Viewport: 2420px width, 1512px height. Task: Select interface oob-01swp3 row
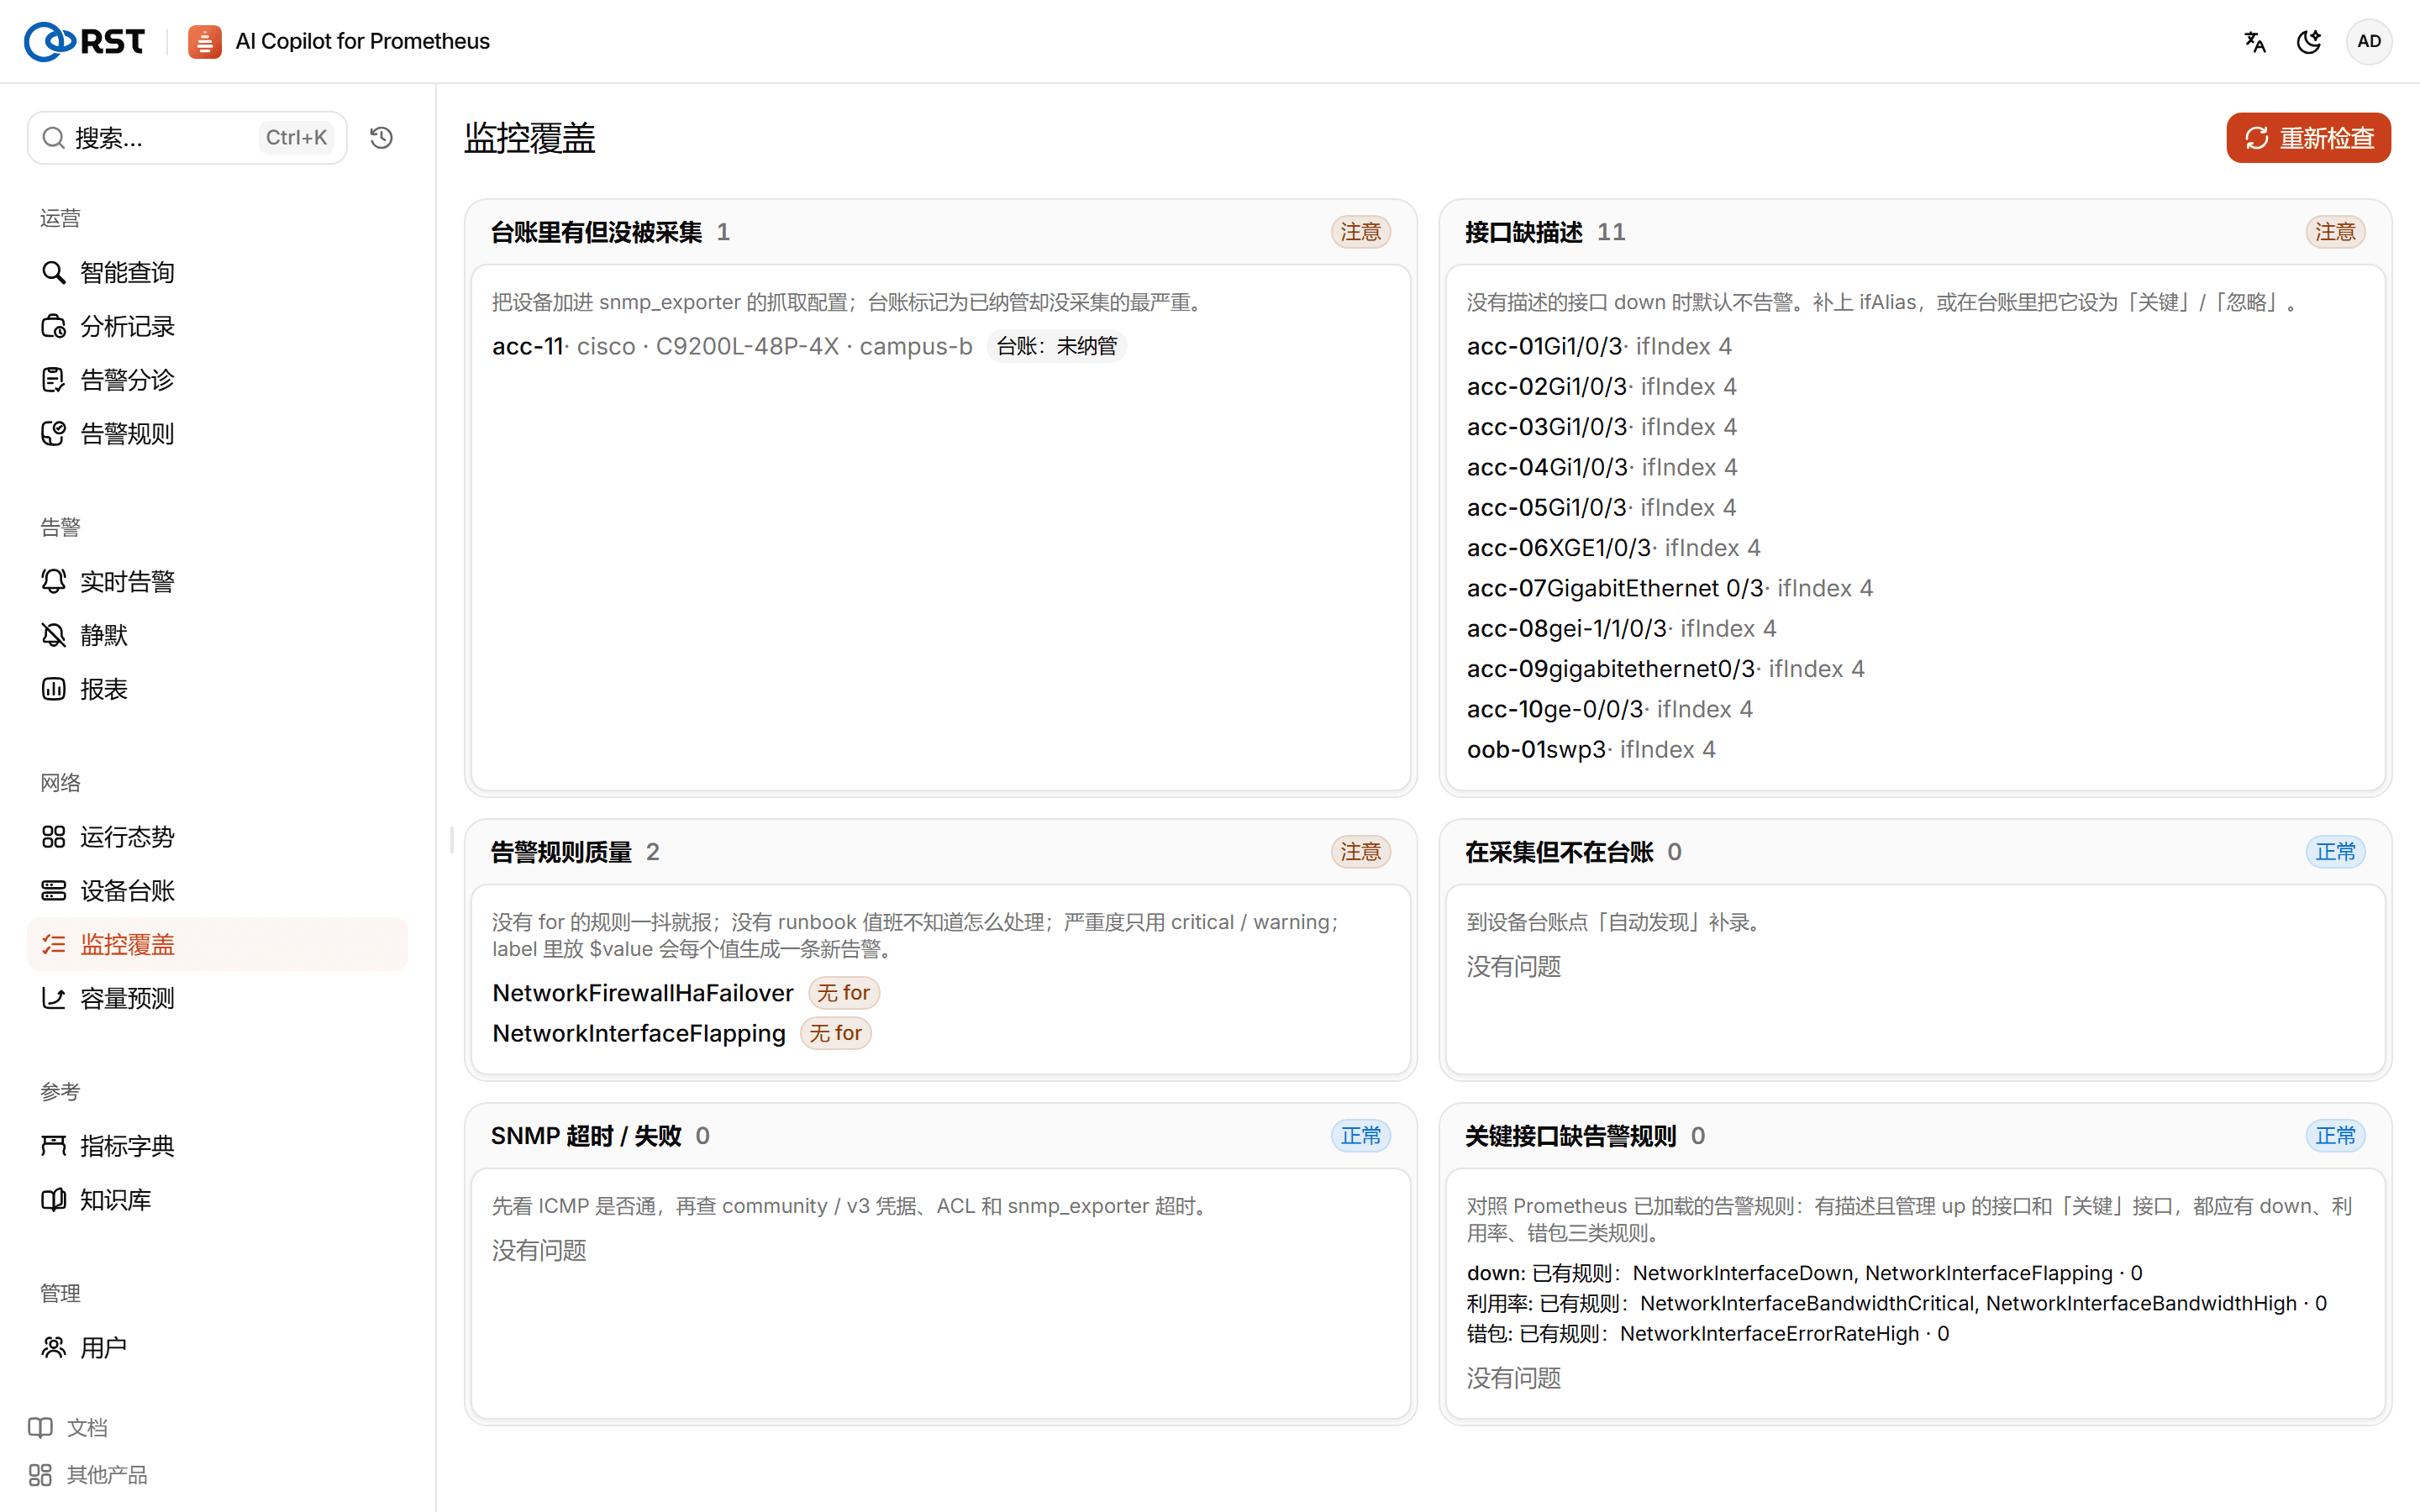1591,749
